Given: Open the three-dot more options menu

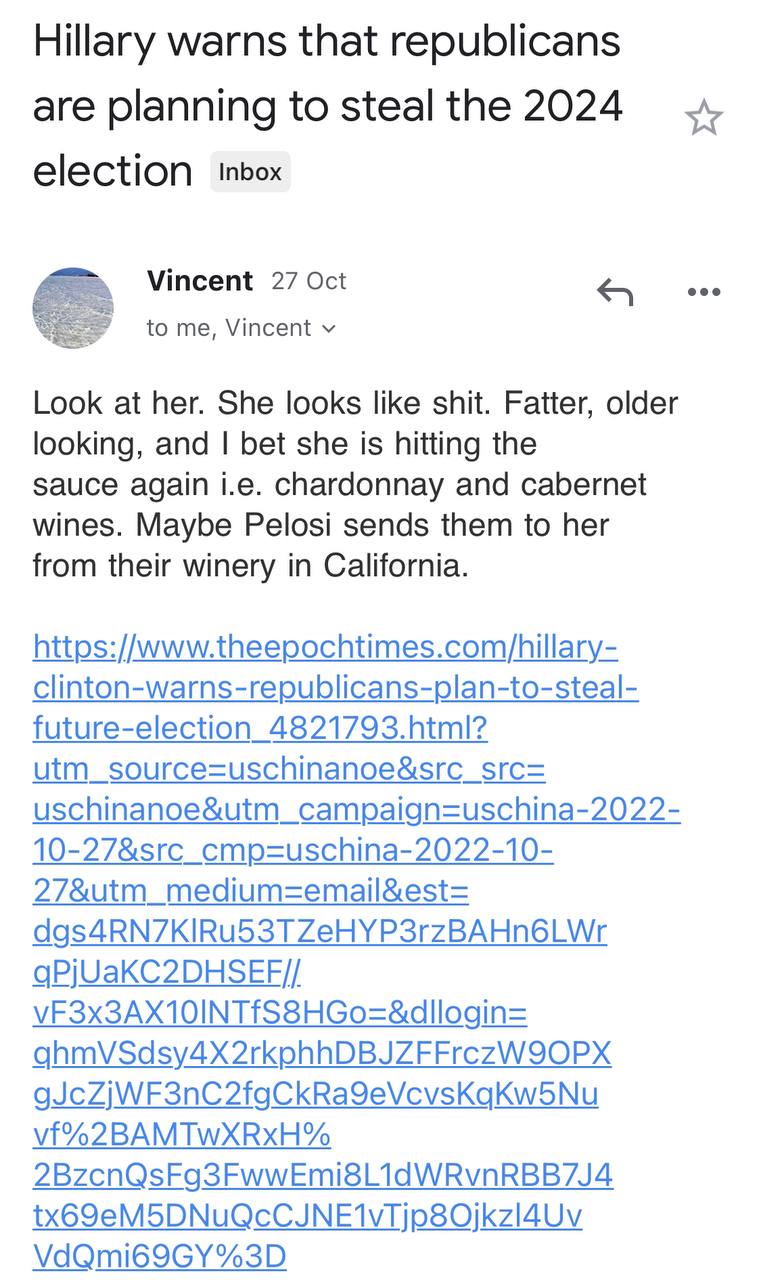Looking at the screenshot, I should tap(704, 292).
